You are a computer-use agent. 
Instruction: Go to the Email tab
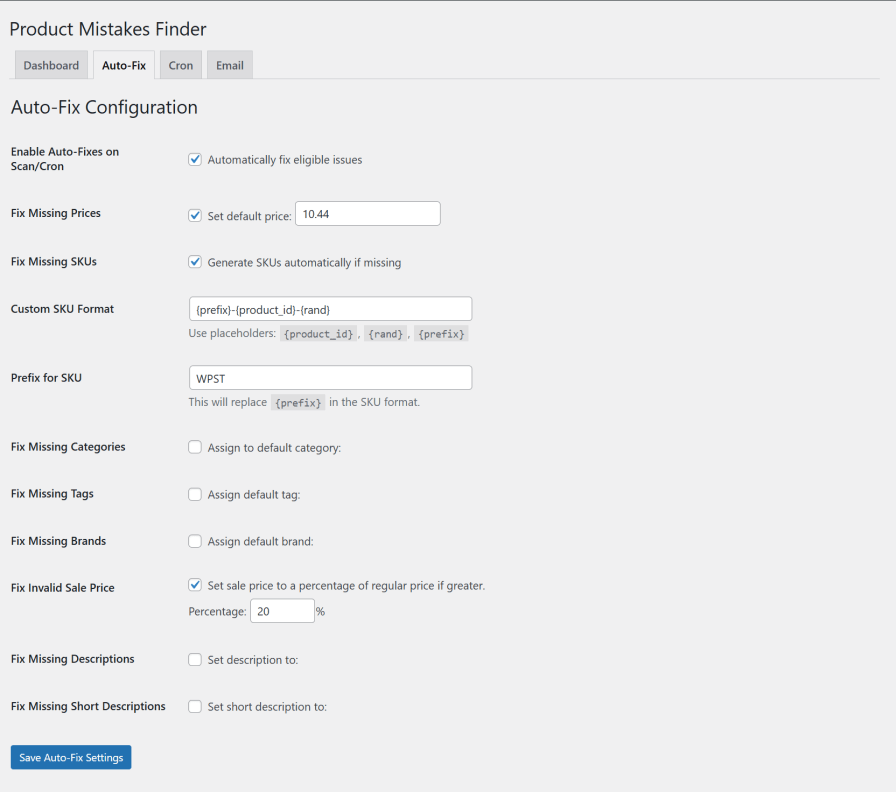(x=229, y=66)
